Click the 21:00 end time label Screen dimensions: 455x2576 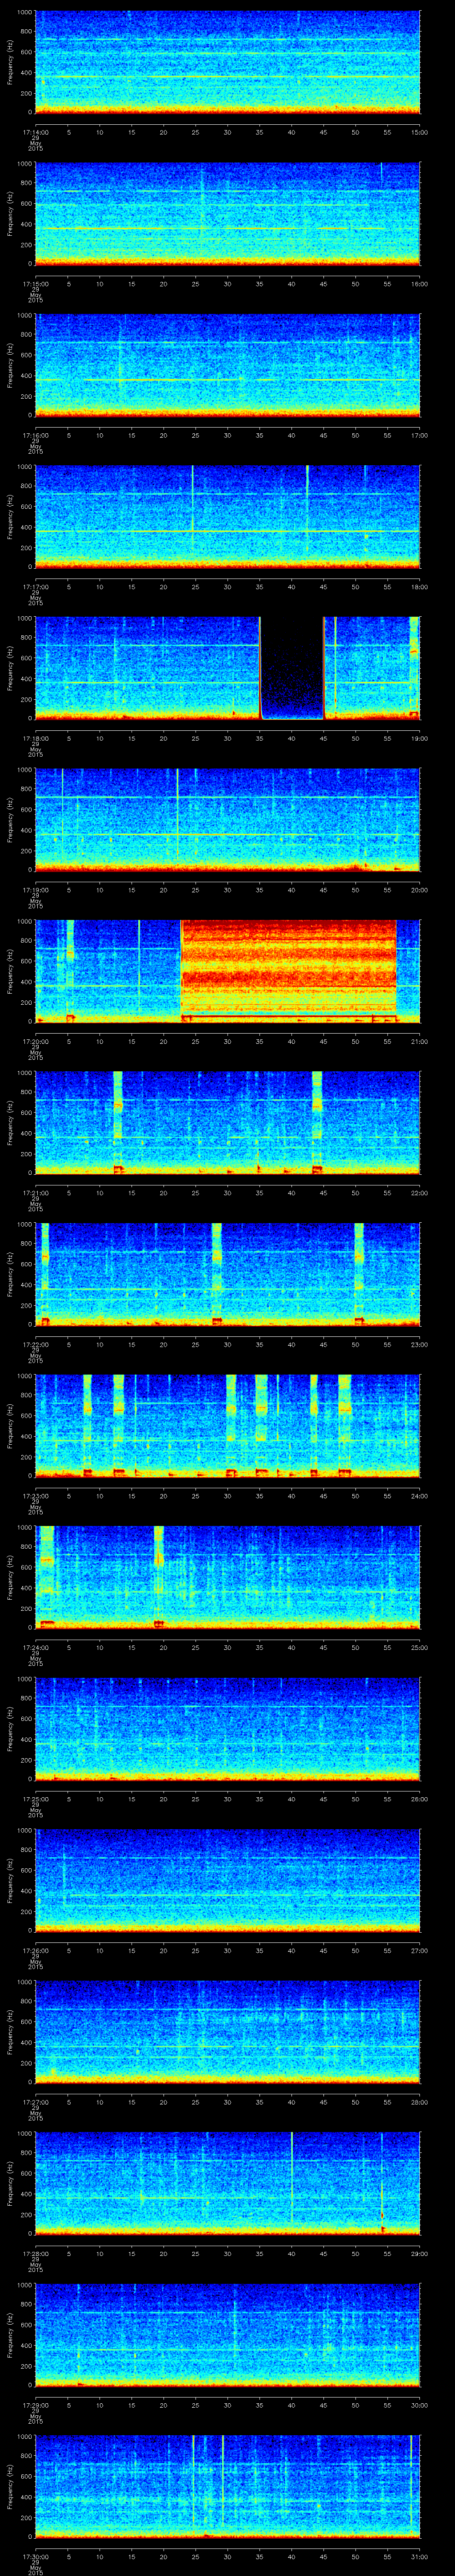(x=419, y=1041)
